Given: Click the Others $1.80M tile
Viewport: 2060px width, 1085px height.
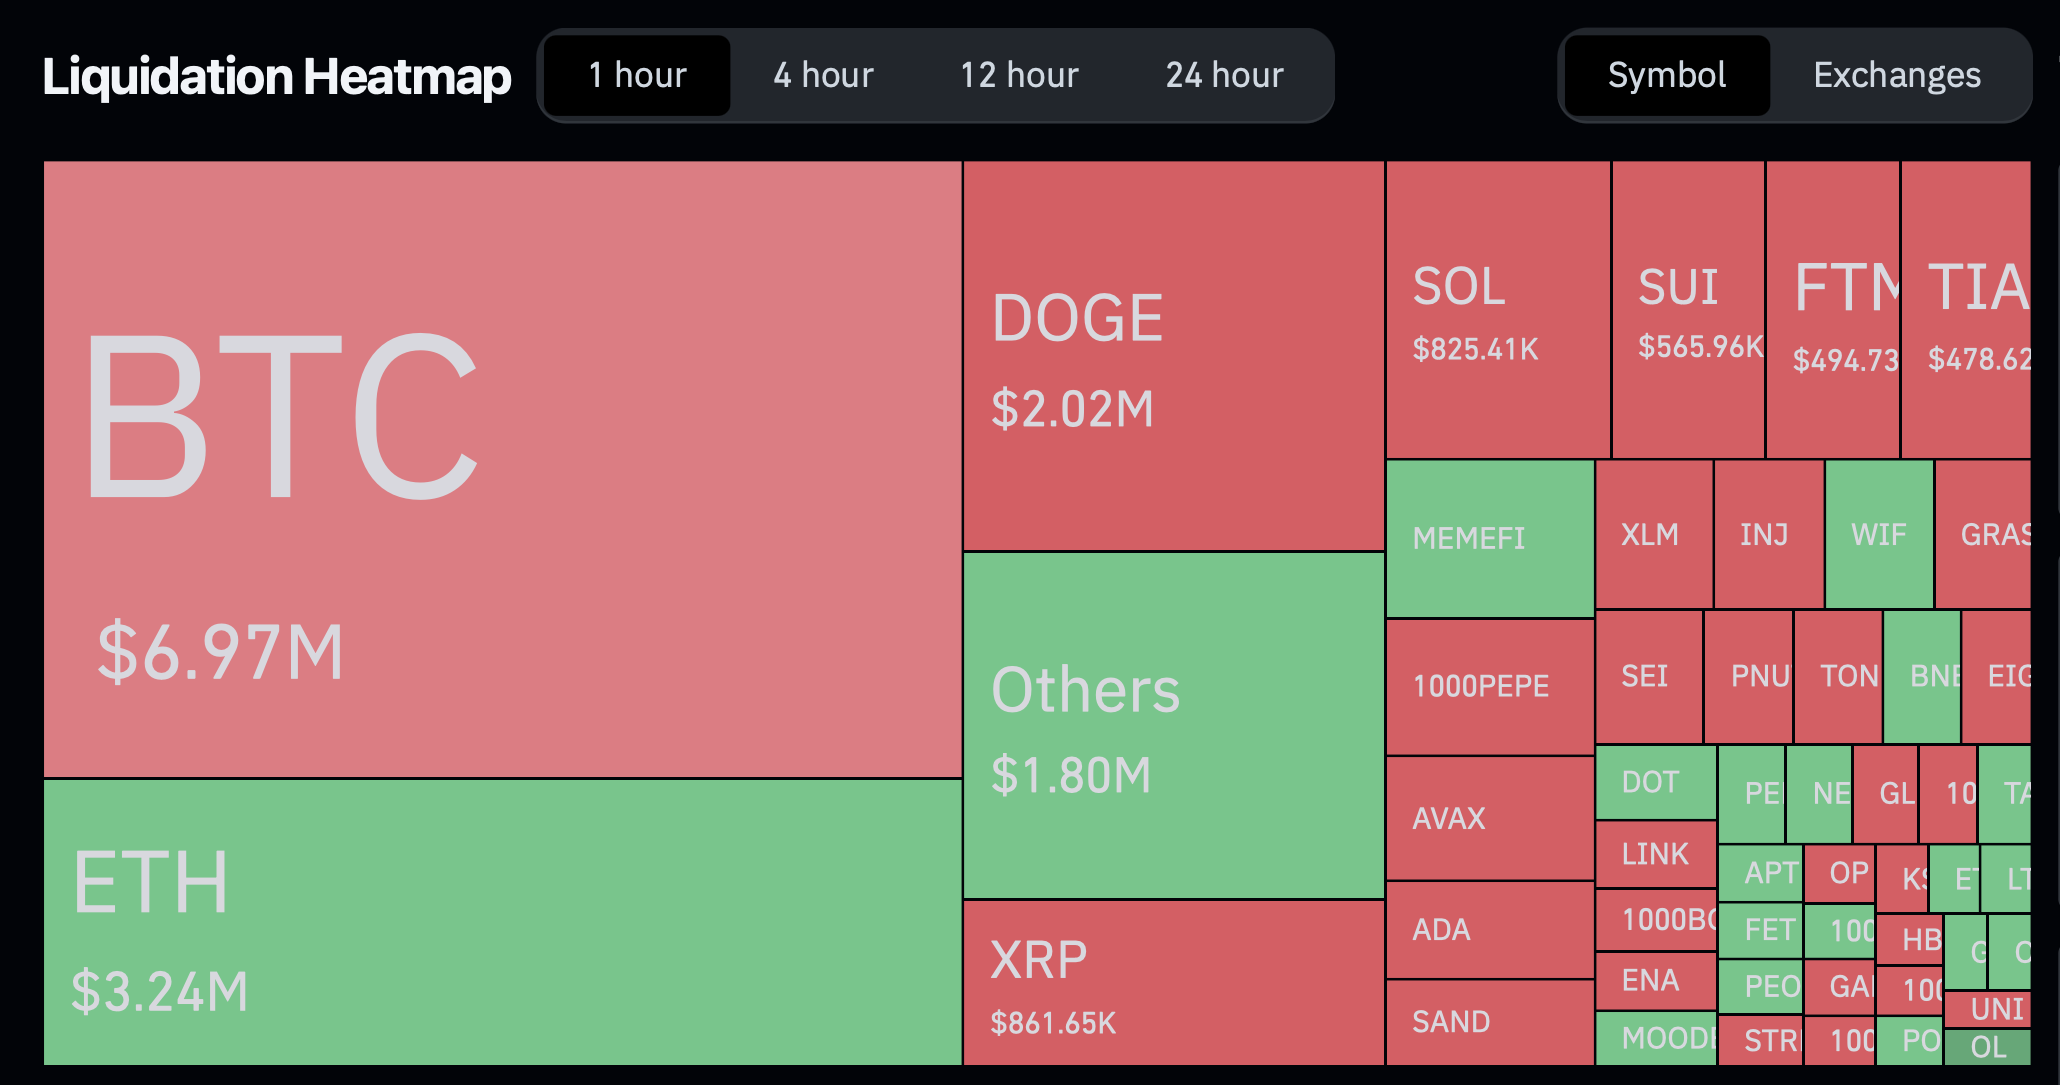Looking at the screenshot, I should pos(1173,725).
